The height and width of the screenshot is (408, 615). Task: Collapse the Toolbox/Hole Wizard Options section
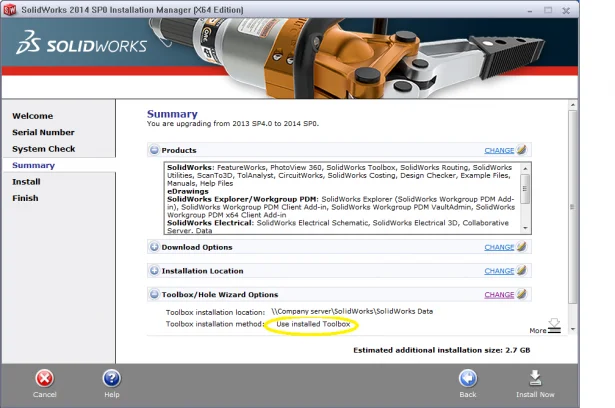(x=154, y=295)
